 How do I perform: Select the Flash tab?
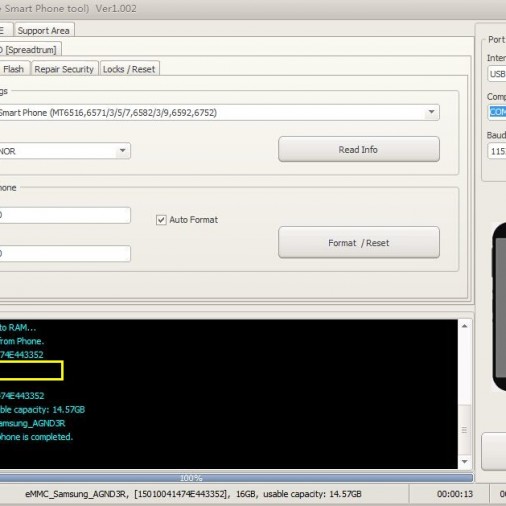click(x=14, y=69)
